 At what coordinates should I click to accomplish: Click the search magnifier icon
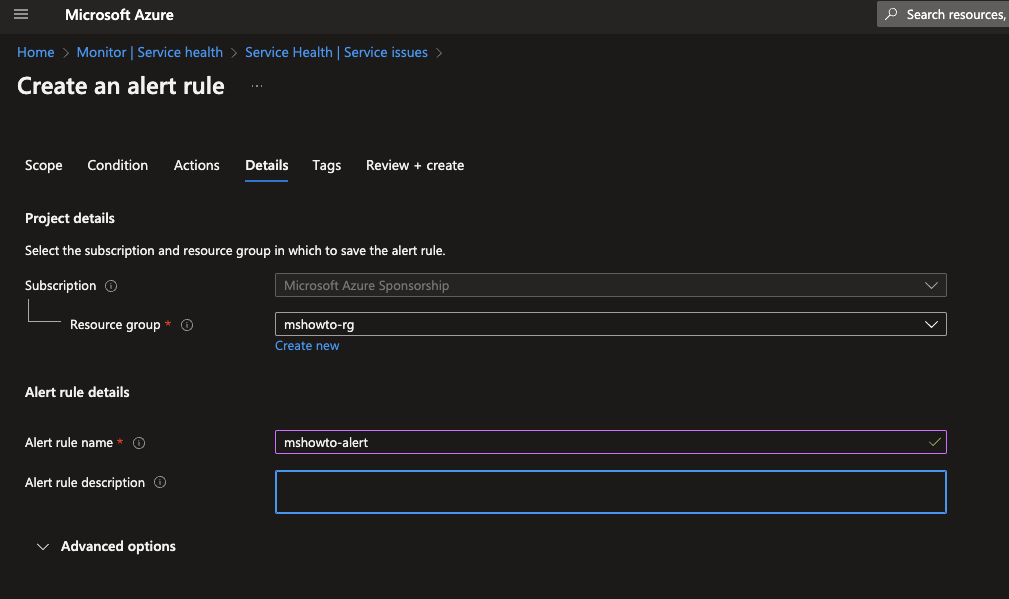tap(891, 14)
